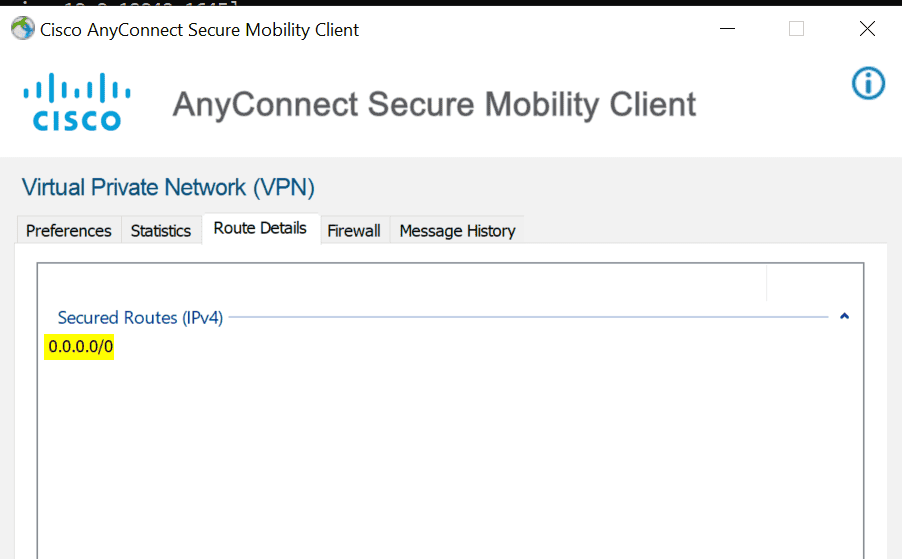Maximize the AnyConnect window
The height and width of the screenshot is (559, 902).
[796, 28]
